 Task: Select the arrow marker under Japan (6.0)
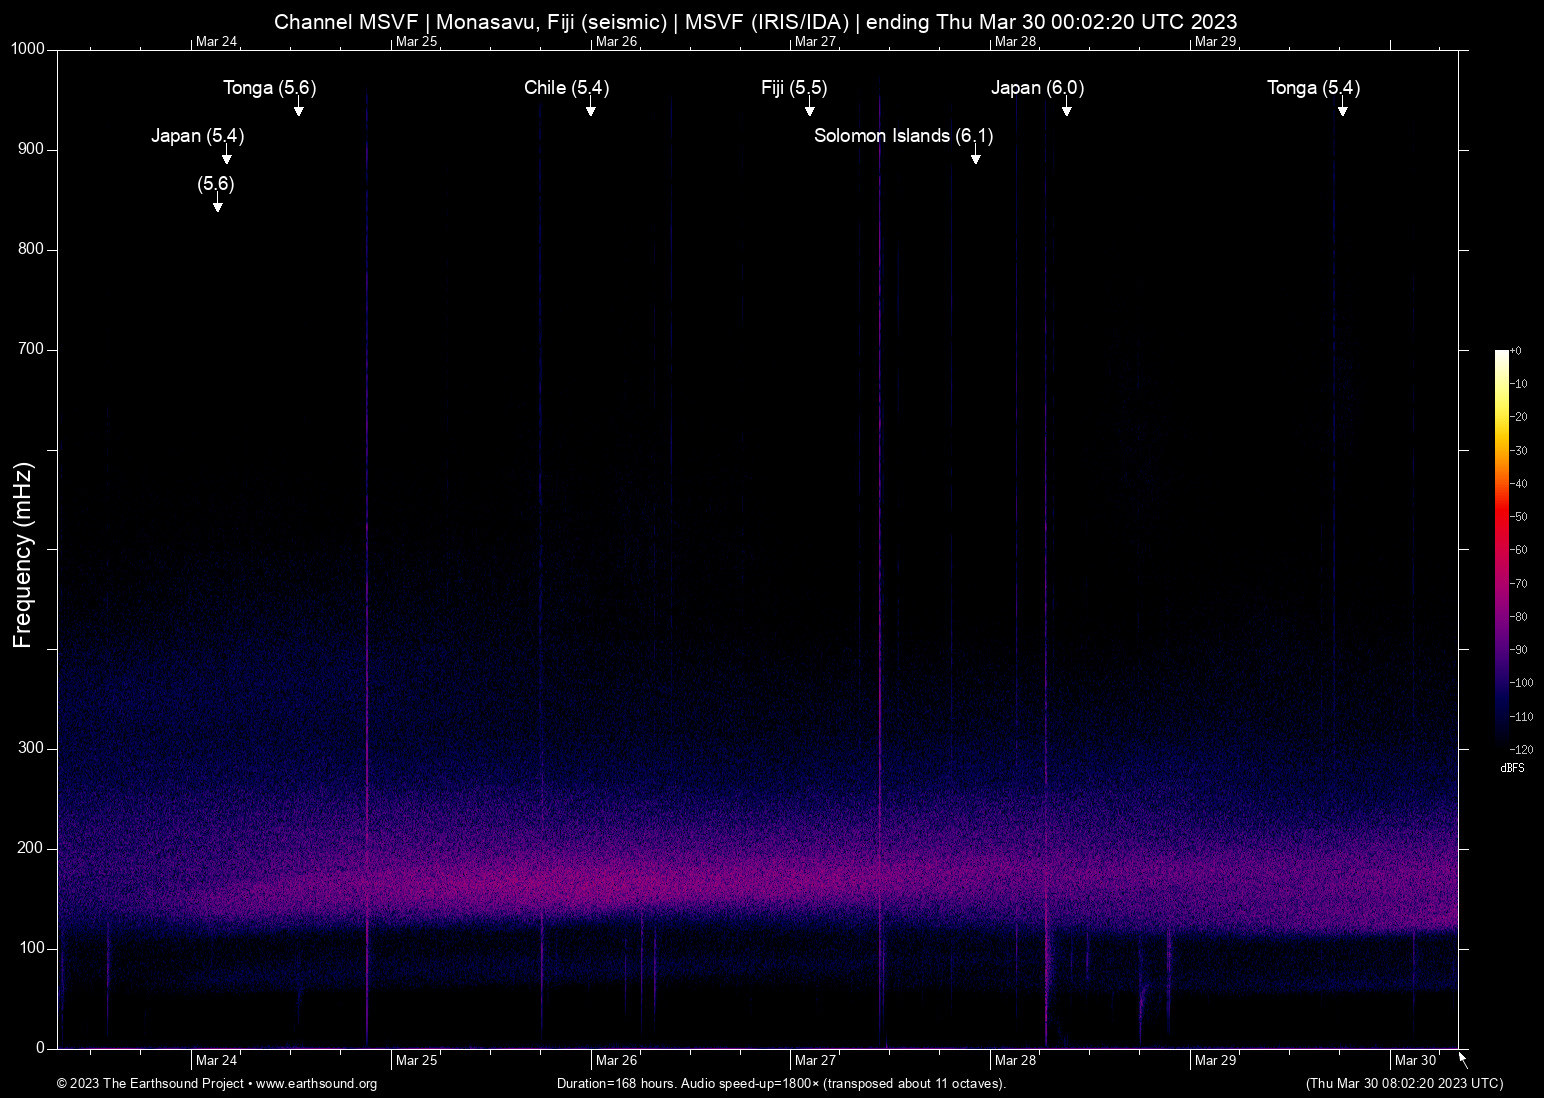(1067, 108)
